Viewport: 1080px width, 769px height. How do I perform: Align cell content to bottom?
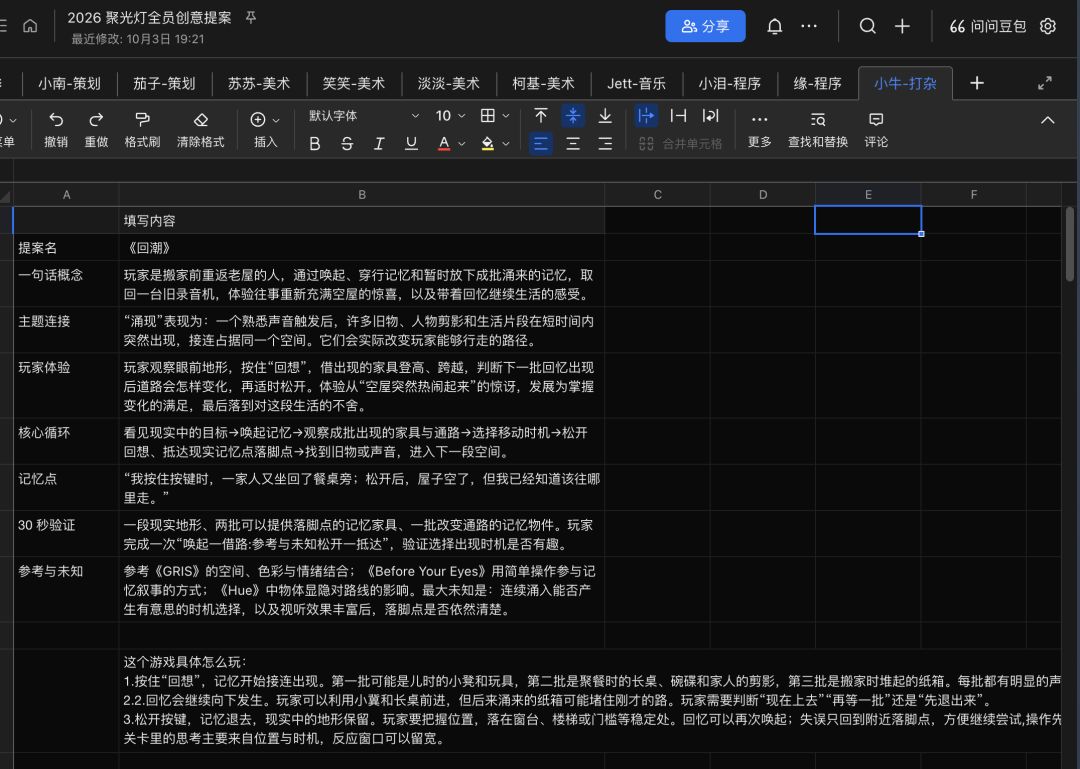click(605, 116)
